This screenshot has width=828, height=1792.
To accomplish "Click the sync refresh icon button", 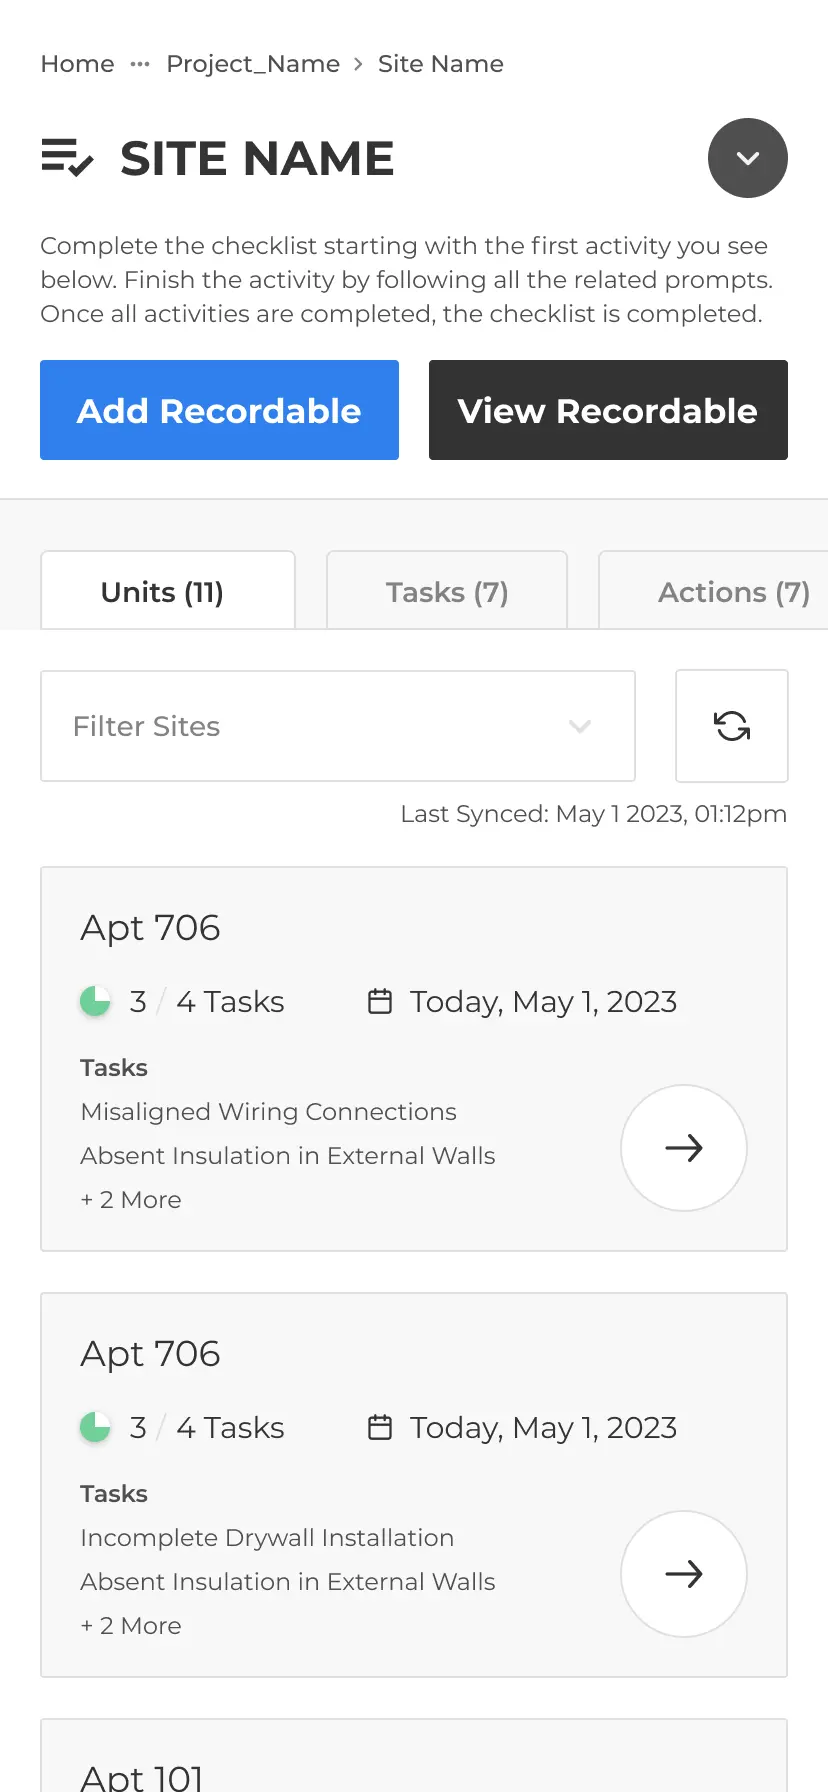I will click(732, 726).
